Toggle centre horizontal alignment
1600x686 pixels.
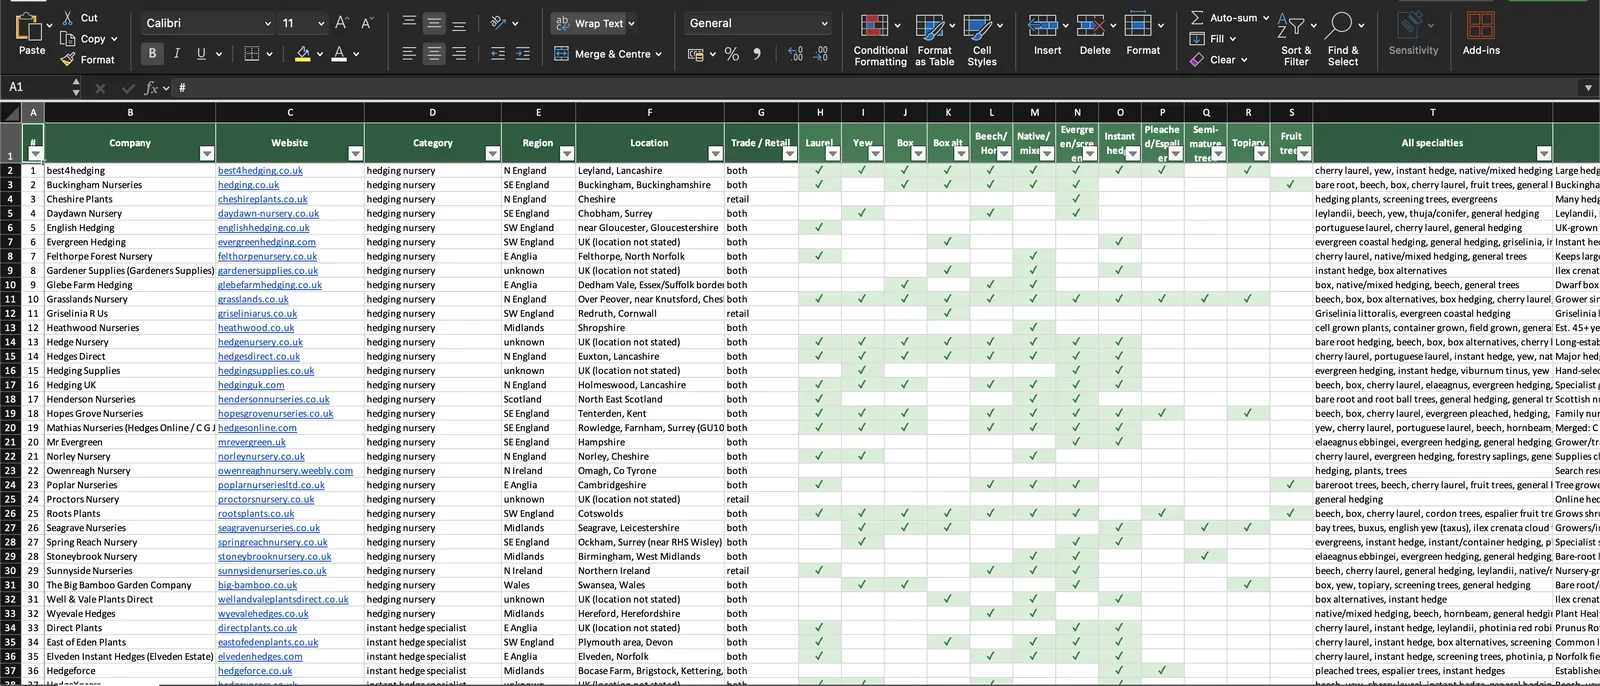(x=434, y=54)
